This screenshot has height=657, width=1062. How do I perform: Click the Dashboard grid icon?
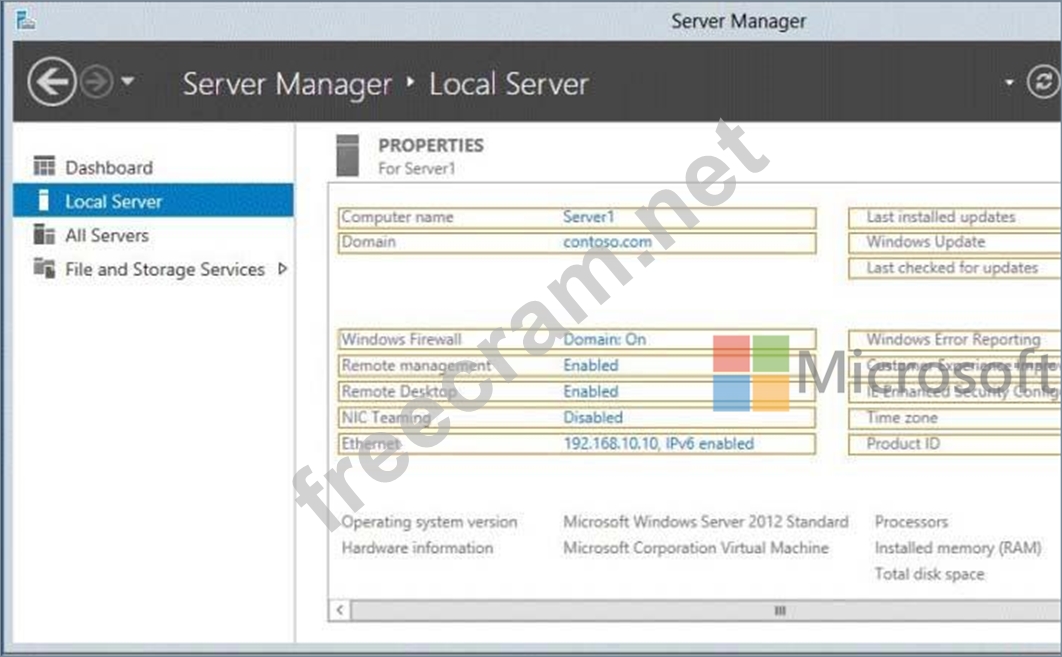pyautogui.click(x=45, y=166)
